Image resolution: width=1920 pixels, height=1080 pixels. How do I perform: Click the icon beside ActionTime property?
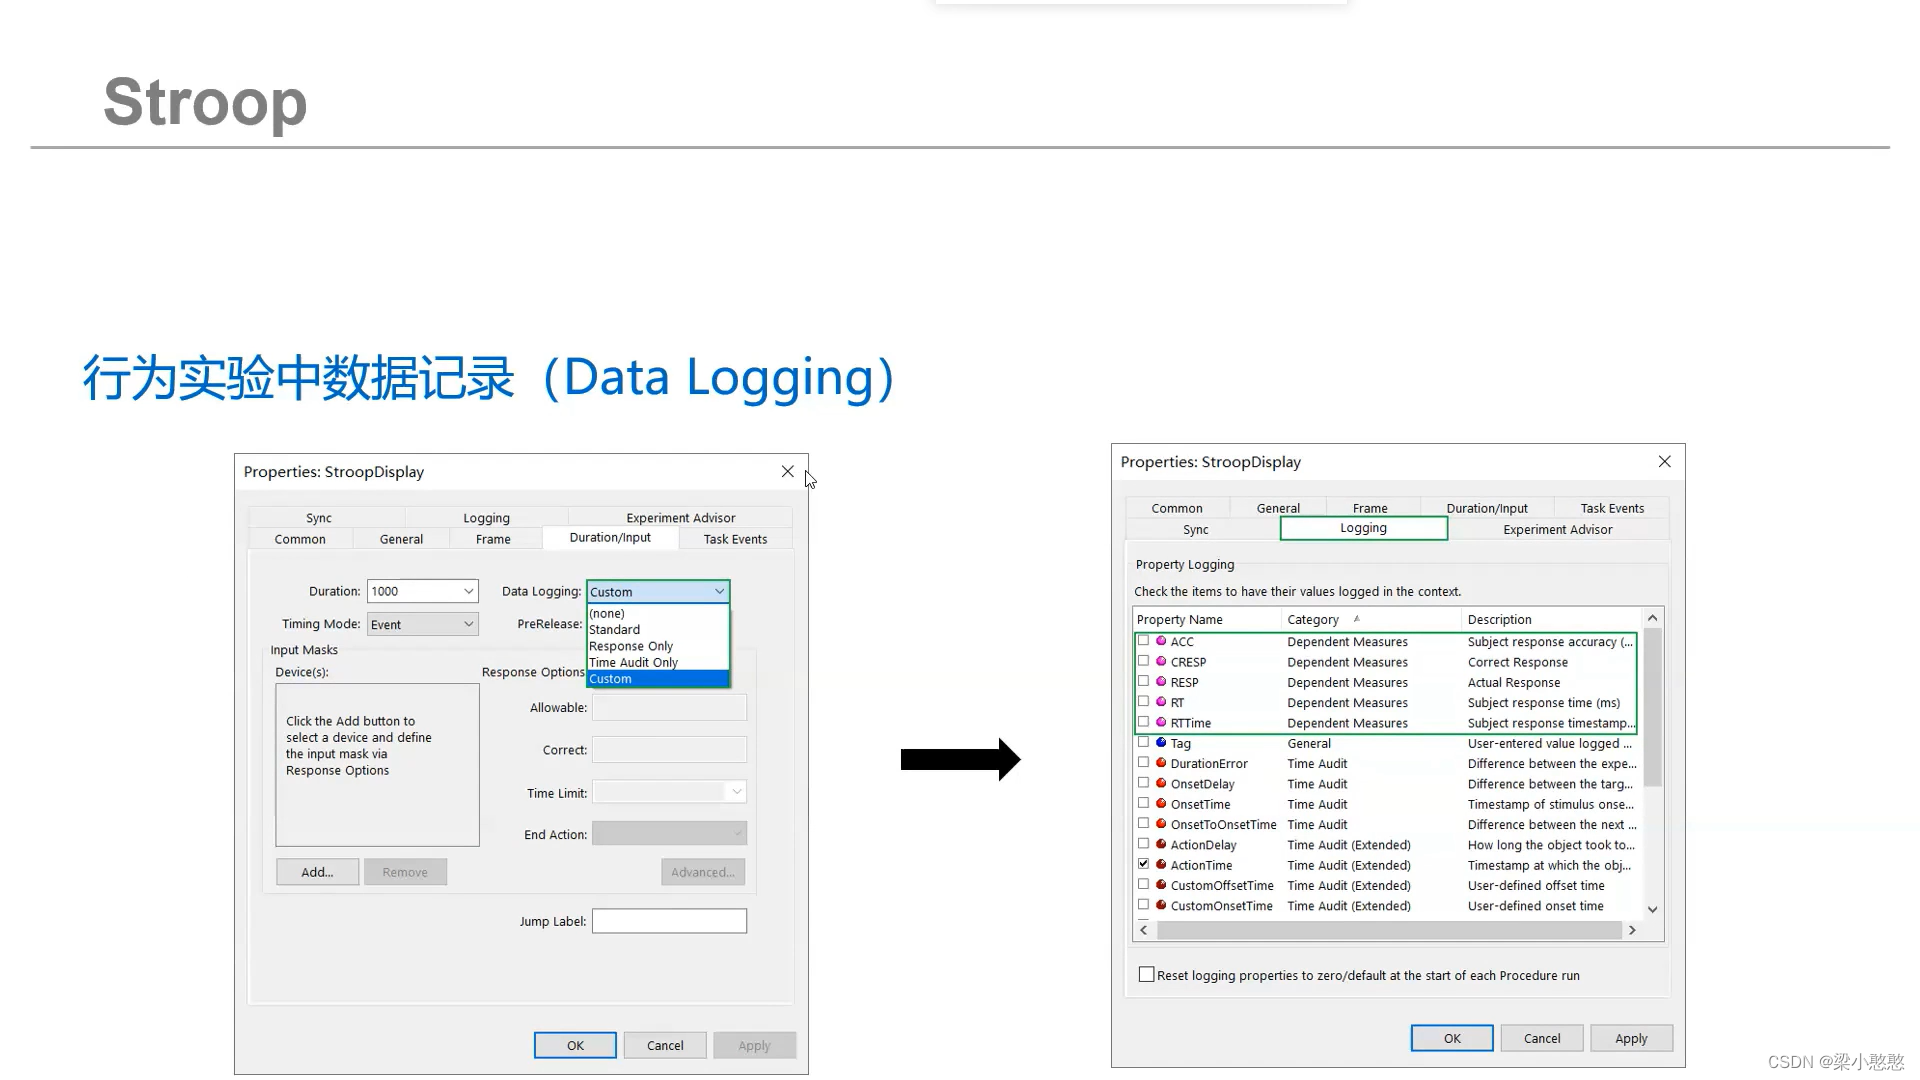[x=1161, y=865]
